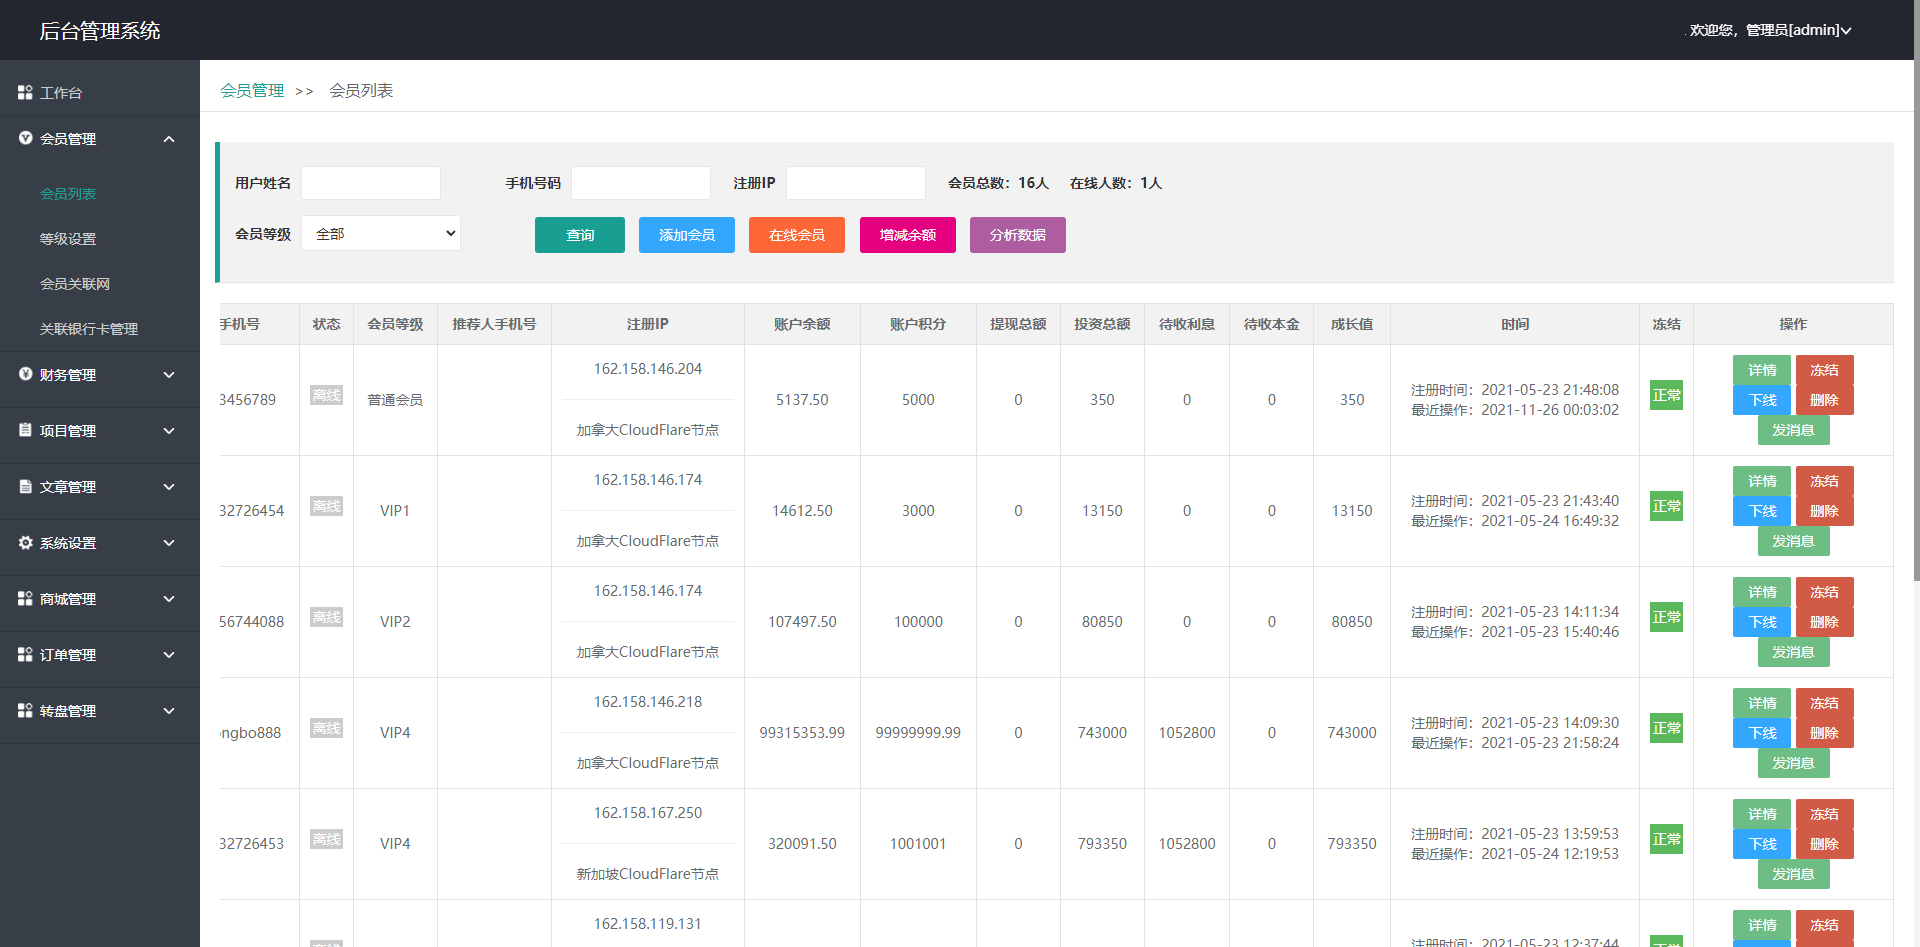Click the 成长值 column header

(1352, 324)
